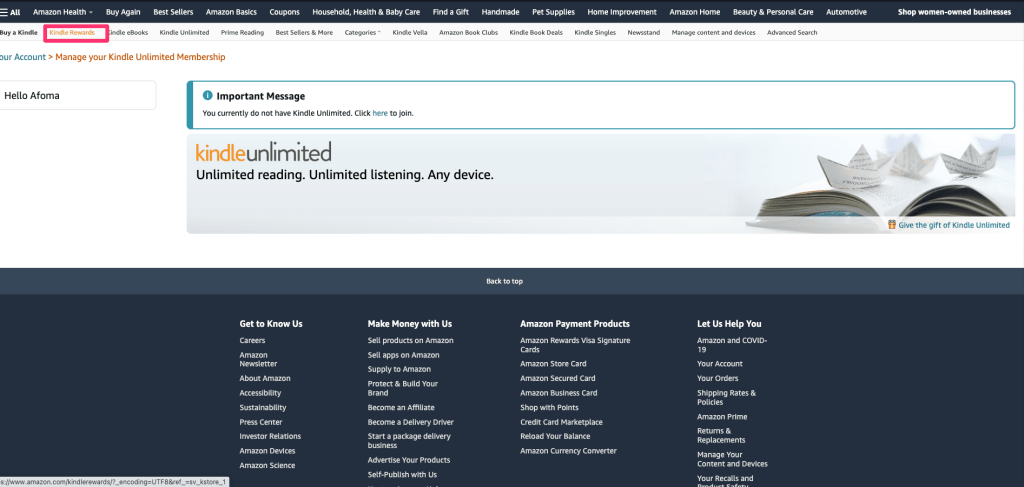Click Become a Delivery Driver

tap(410, 422)
